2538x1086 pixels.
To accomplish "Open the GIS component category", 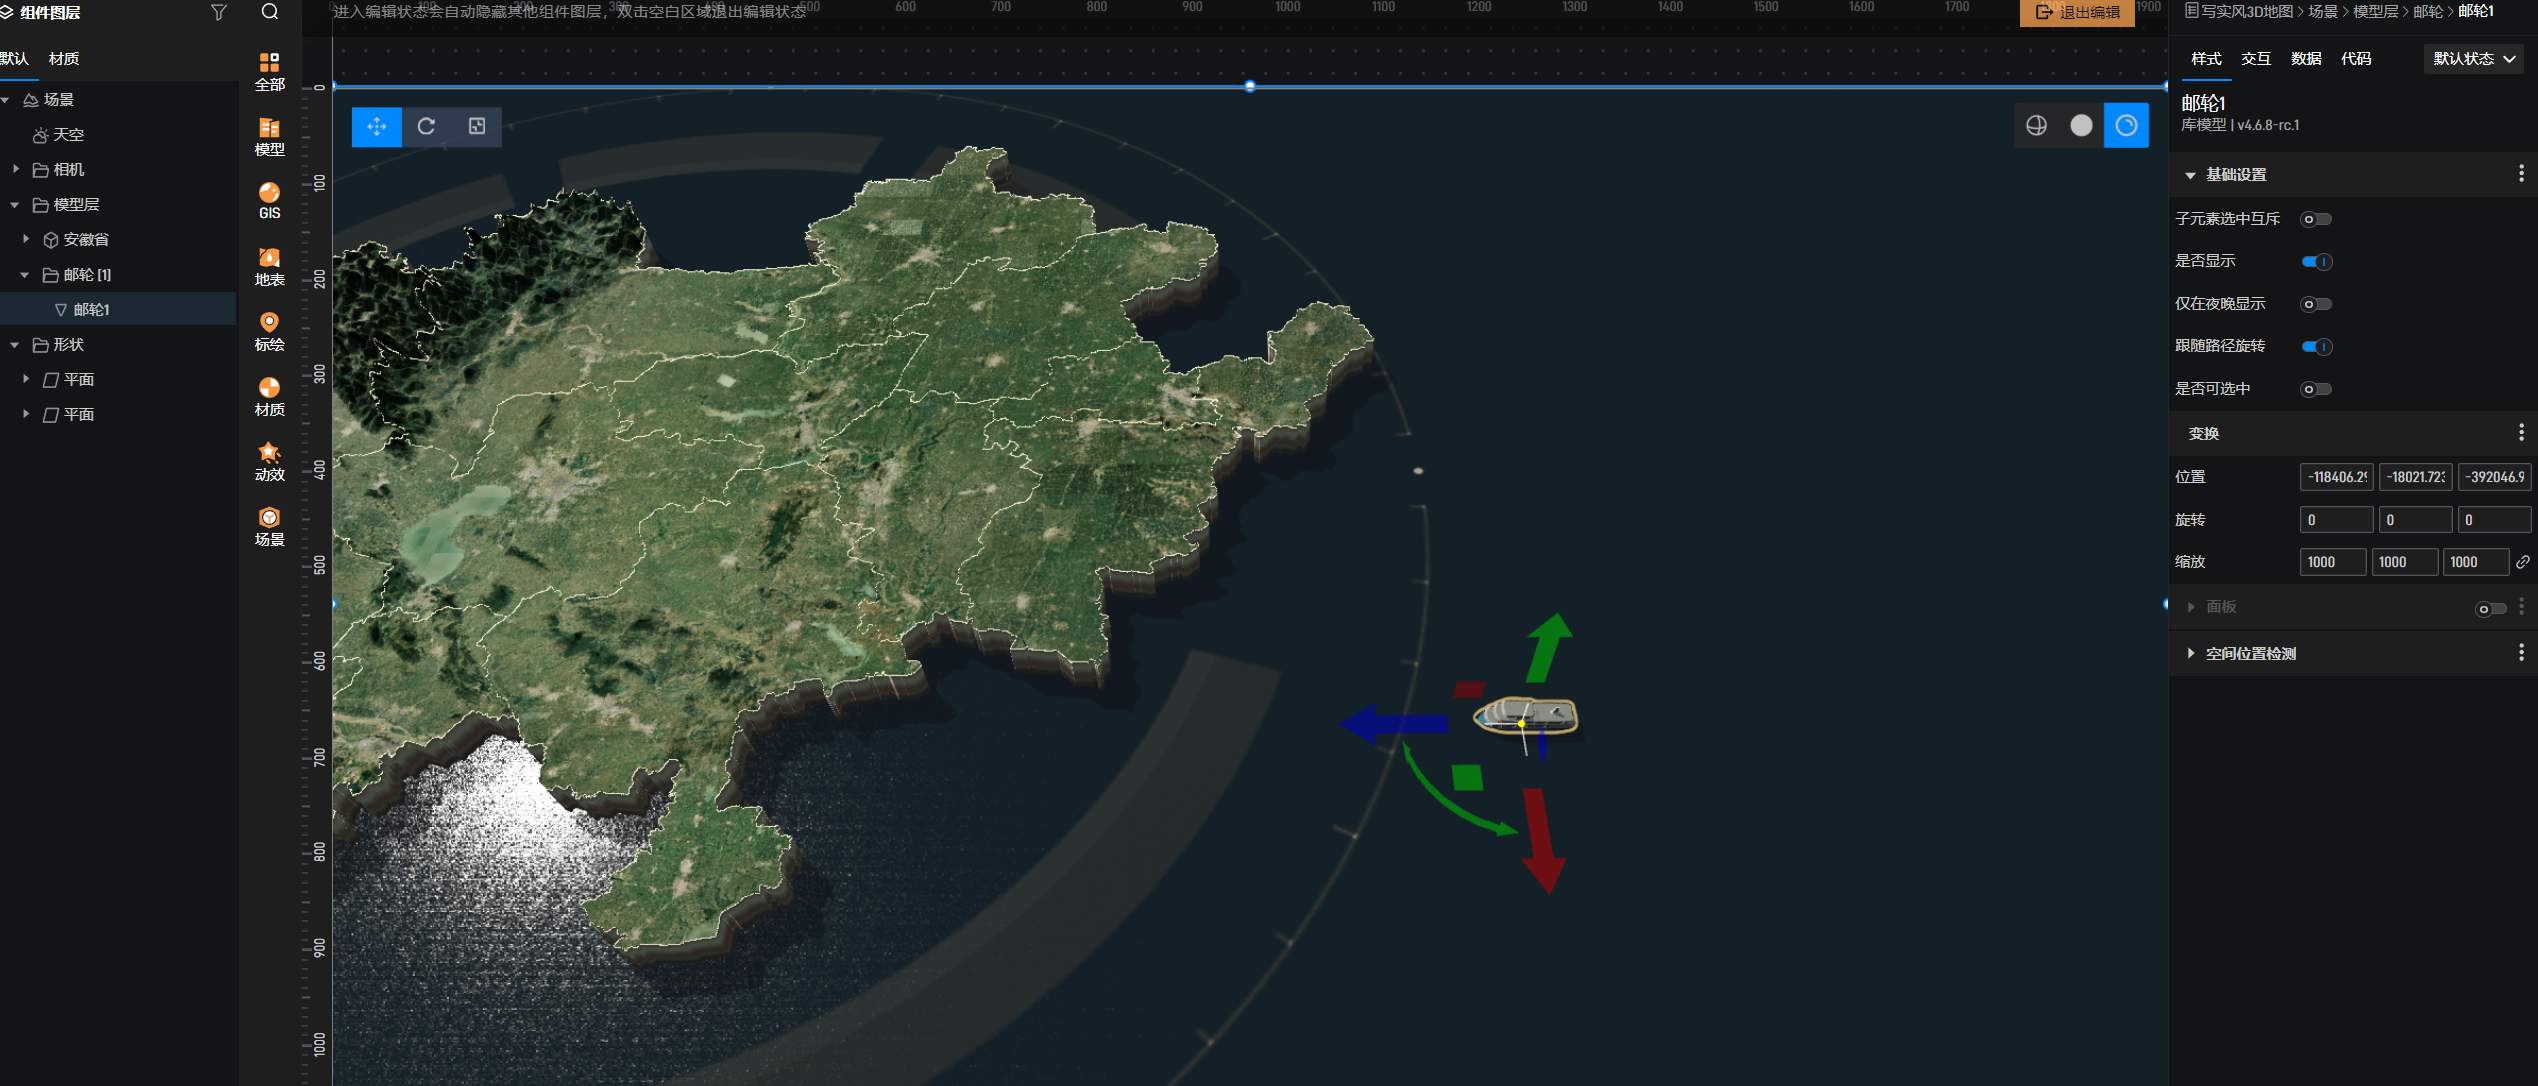I will tap(269, 200).
